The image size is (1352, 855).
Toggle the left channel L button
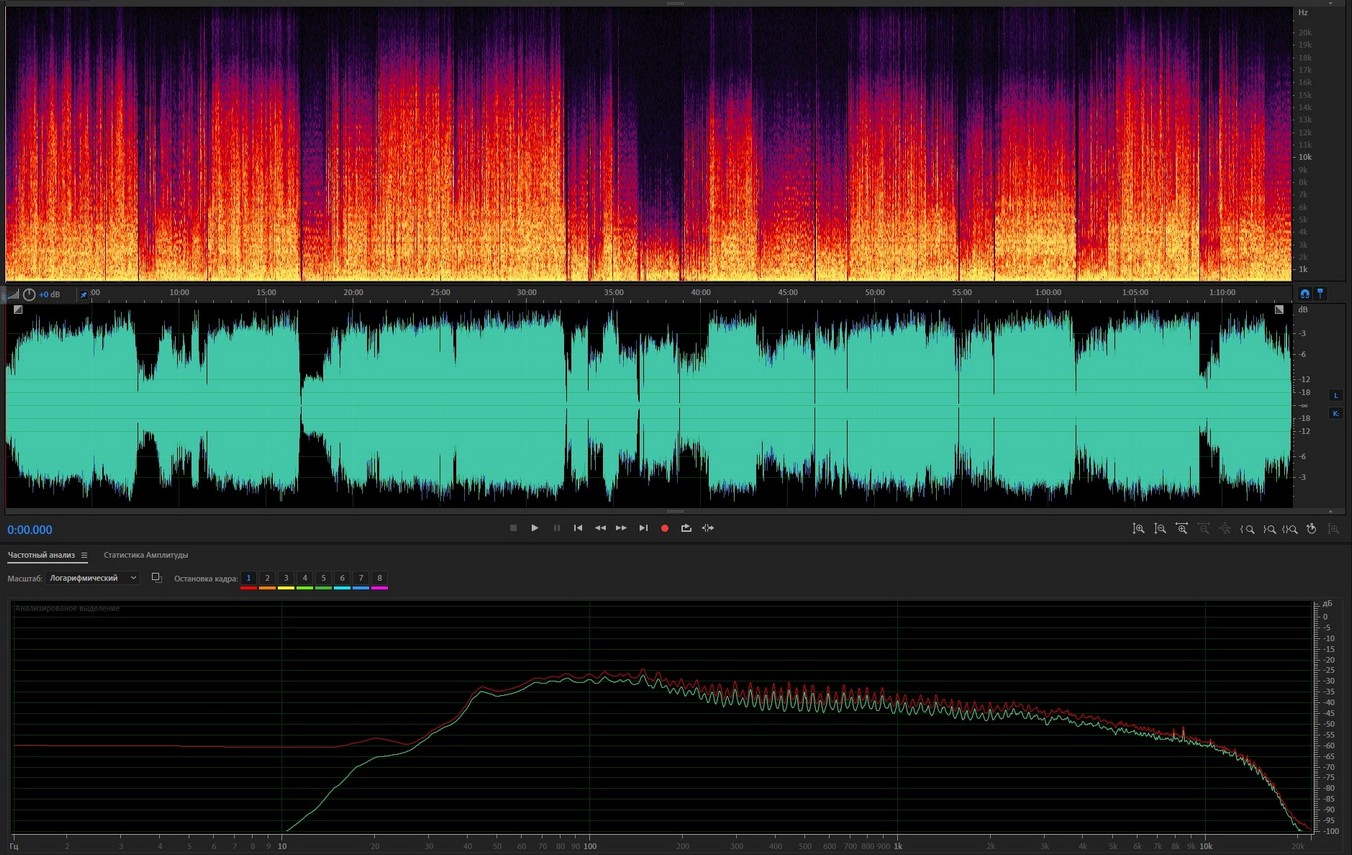click(x=1336, y=396)
